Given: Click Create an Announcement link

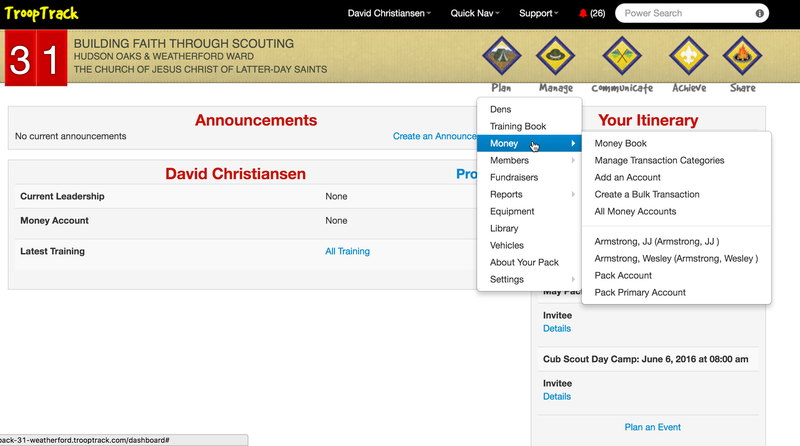Looking at the screenshot, I should point(434,136).
